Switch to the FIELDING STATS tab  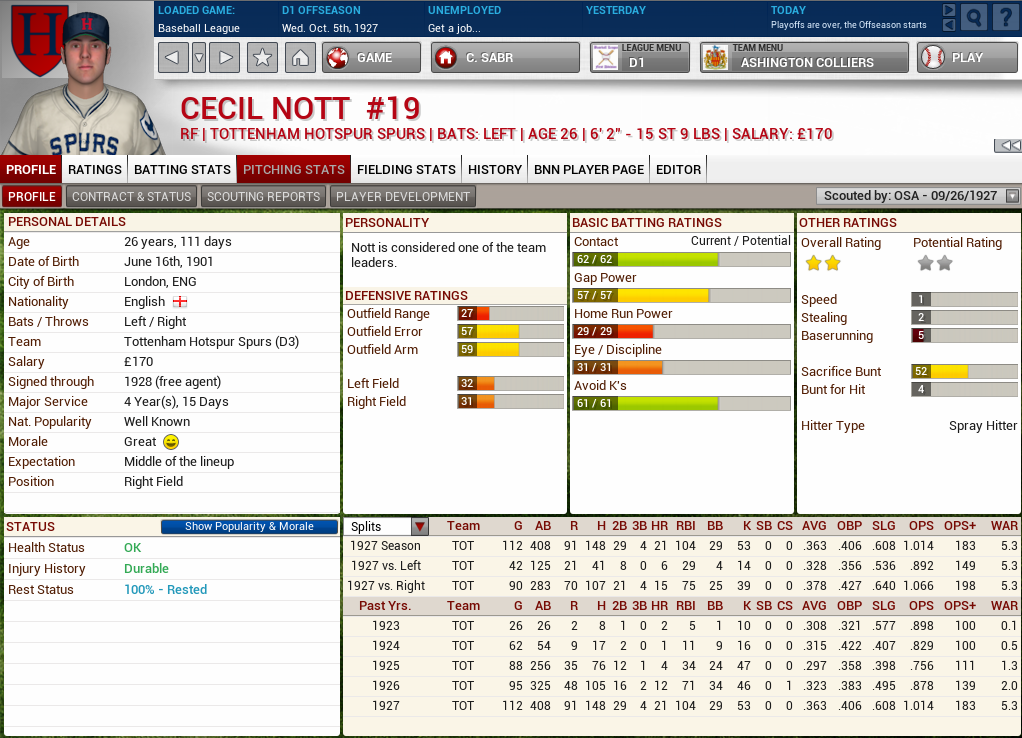tap(406, 170)
